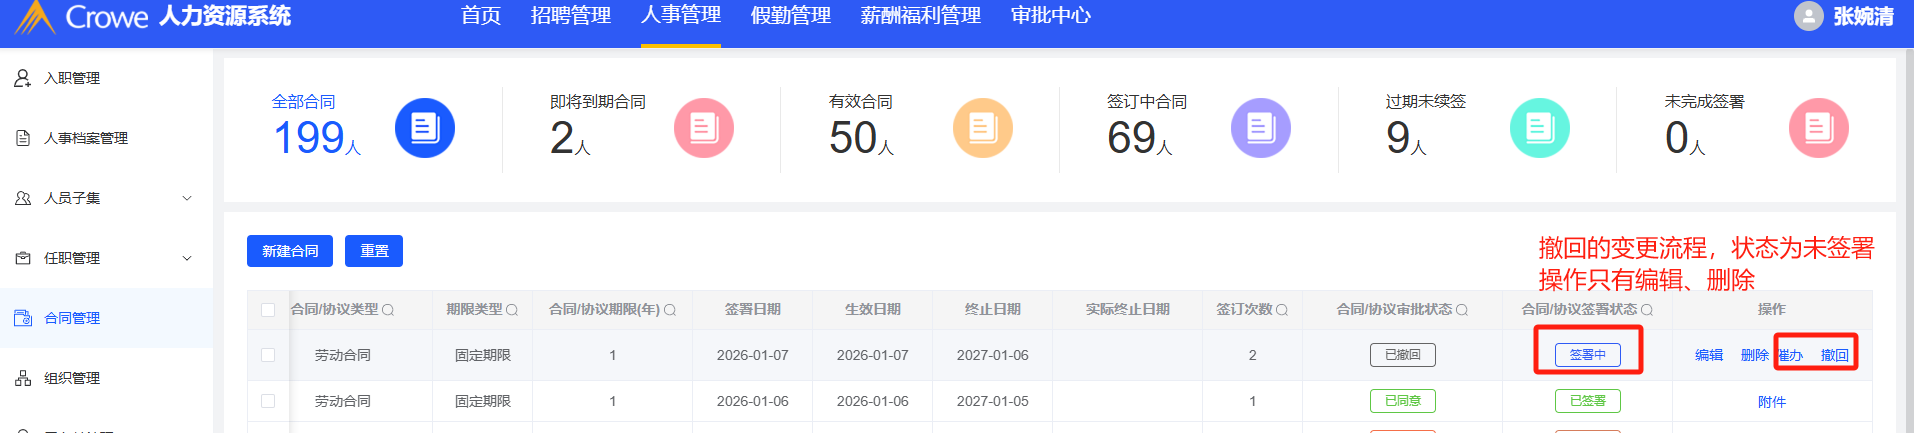Click 撤回 link in first row
The image size is (1914, 433).
click(1834, 355)
